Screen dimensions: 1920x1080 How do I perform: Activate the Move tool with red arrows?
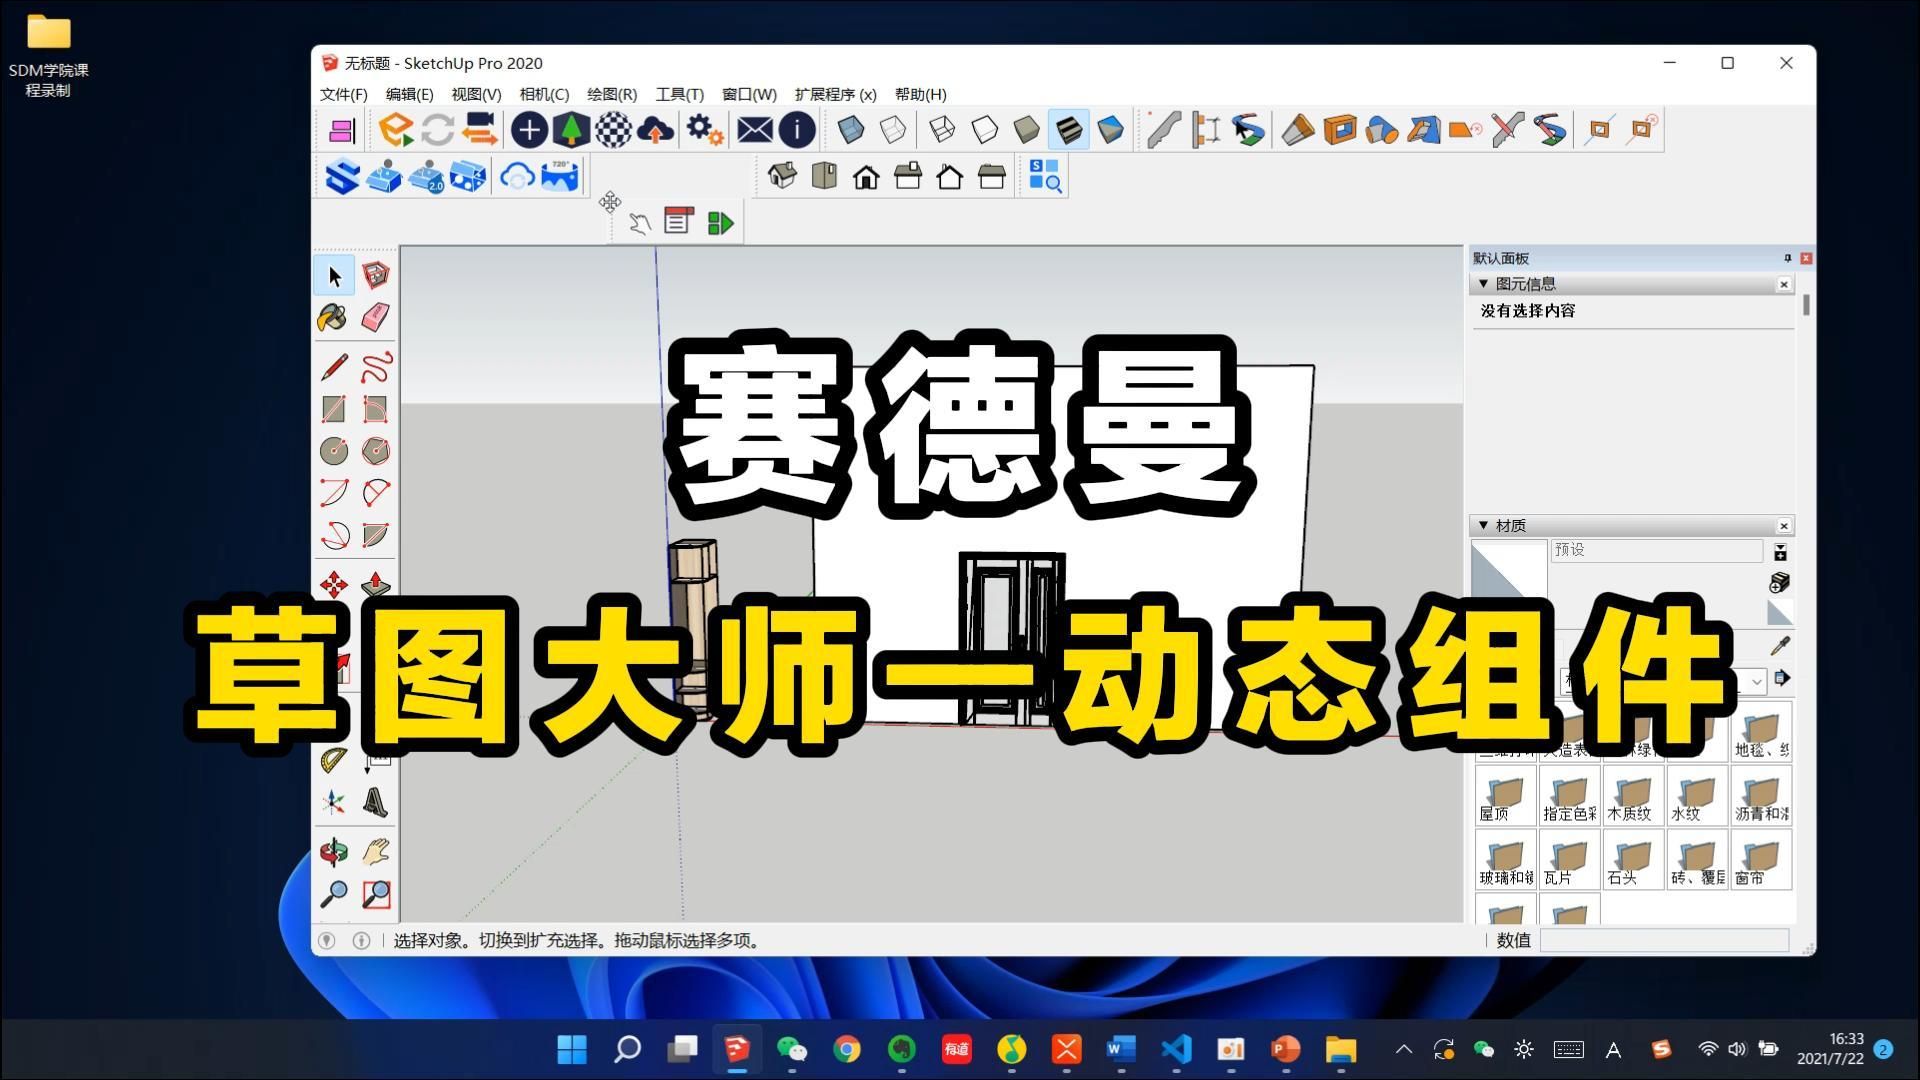[334, 584]
